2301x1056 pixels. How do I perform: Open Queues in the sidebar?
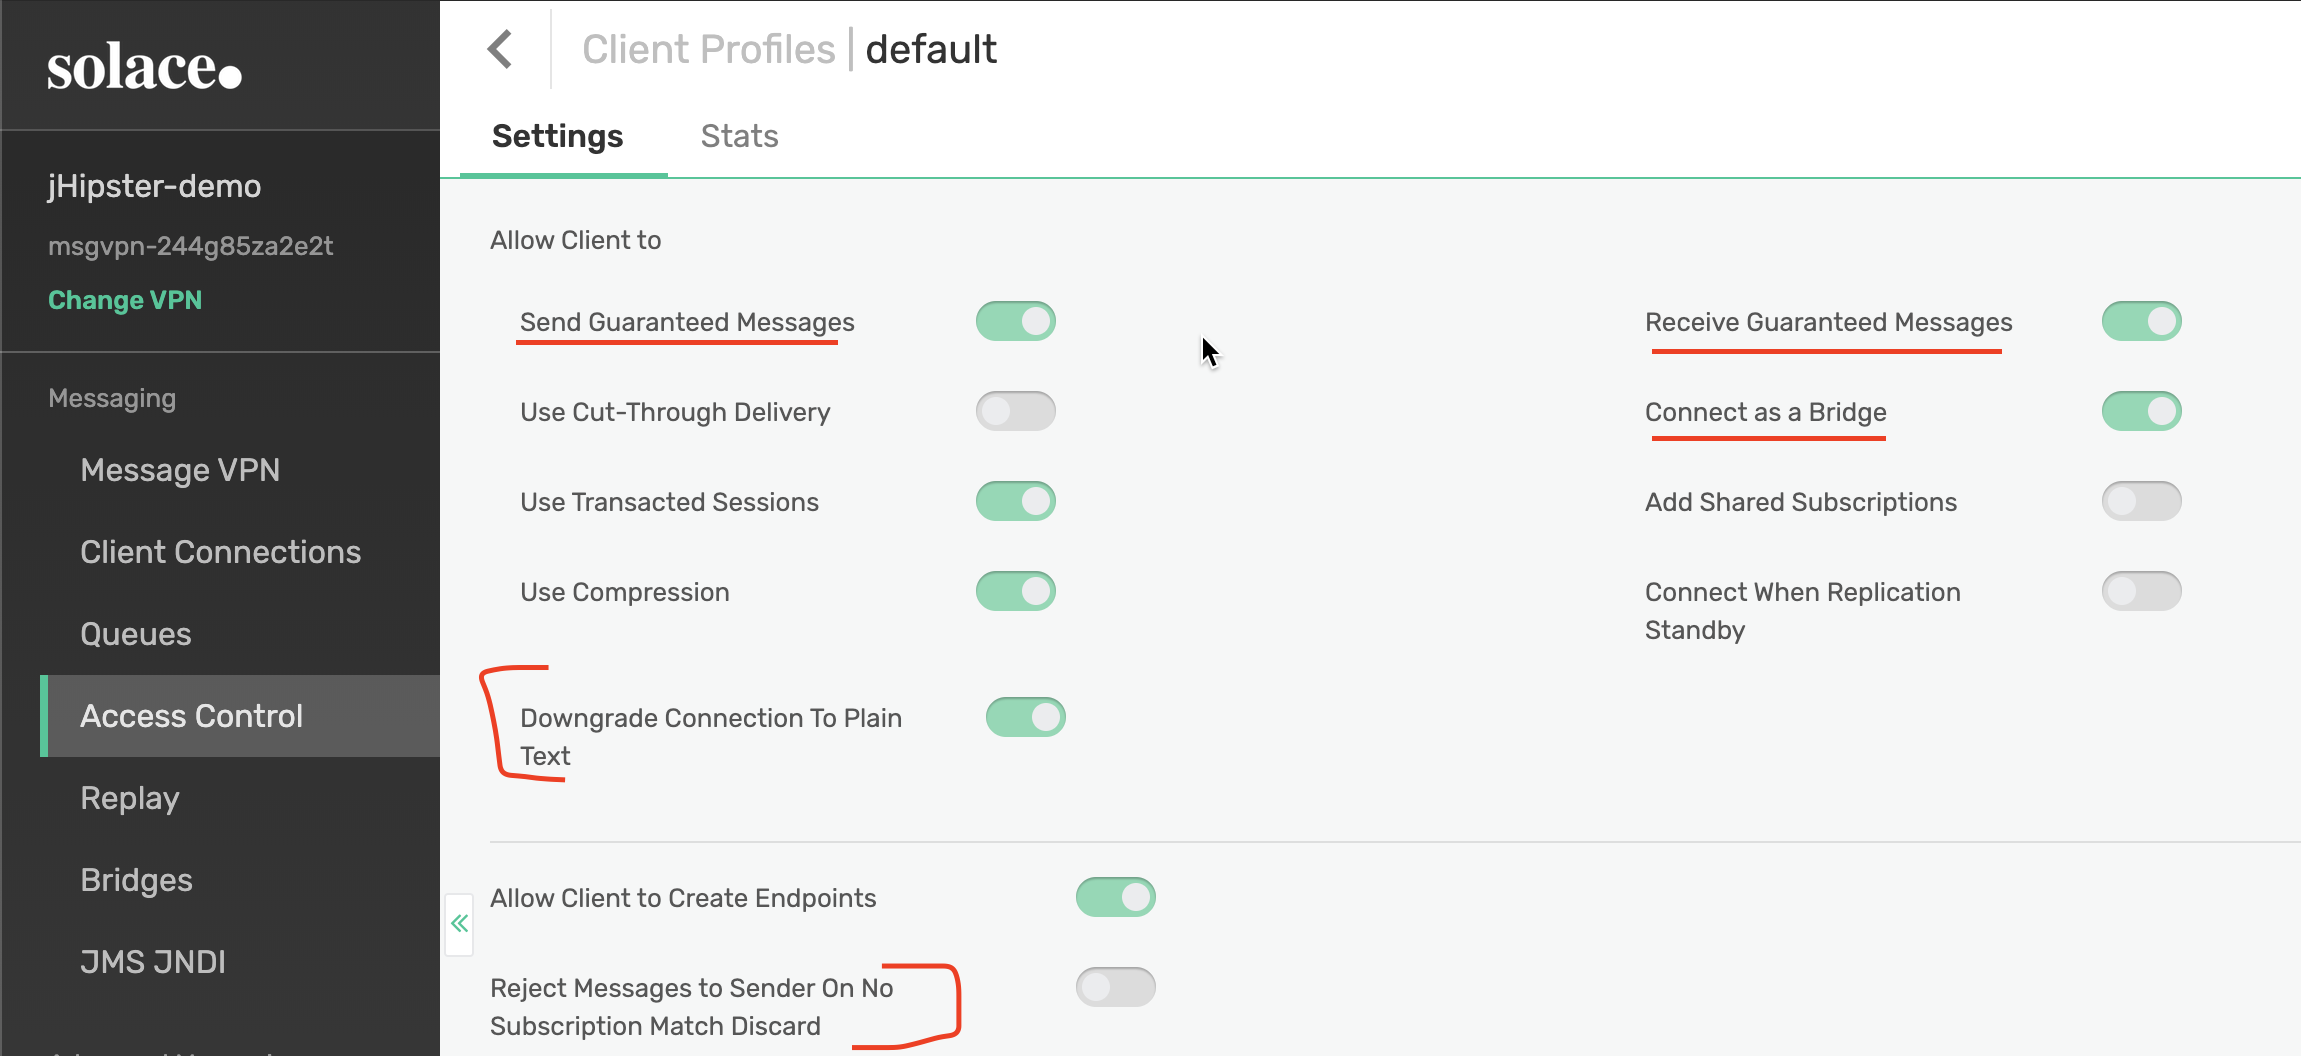[136, 634]
